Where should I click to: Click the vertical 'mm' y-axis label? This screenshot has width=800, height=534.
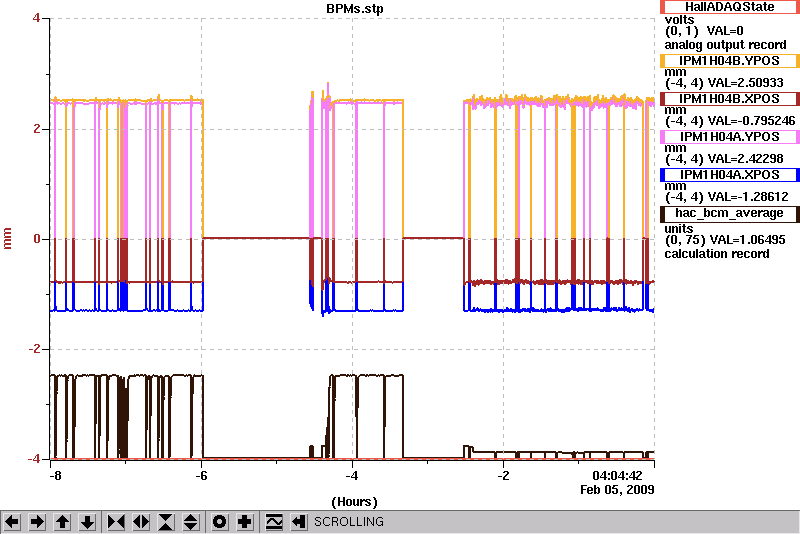click(7, 239)
